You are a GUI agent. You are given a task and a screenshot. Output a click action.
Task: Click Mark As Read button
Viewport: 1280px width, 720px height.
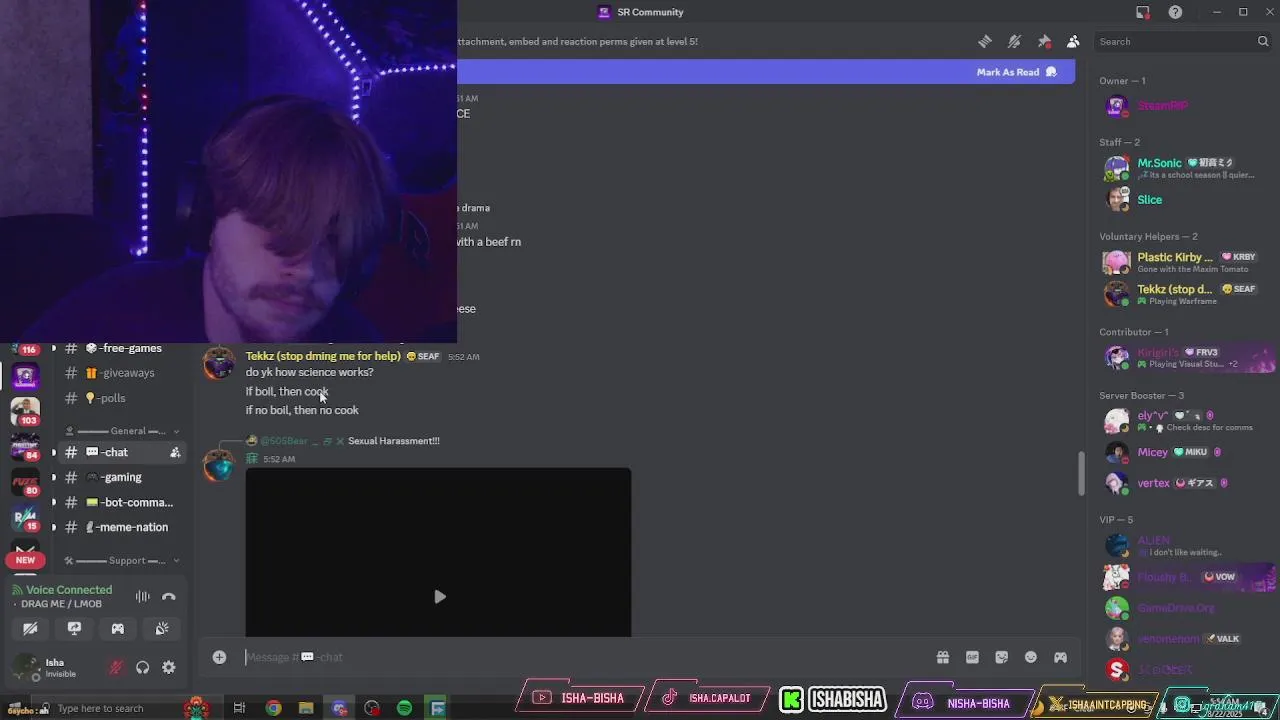pos(1016,72)
